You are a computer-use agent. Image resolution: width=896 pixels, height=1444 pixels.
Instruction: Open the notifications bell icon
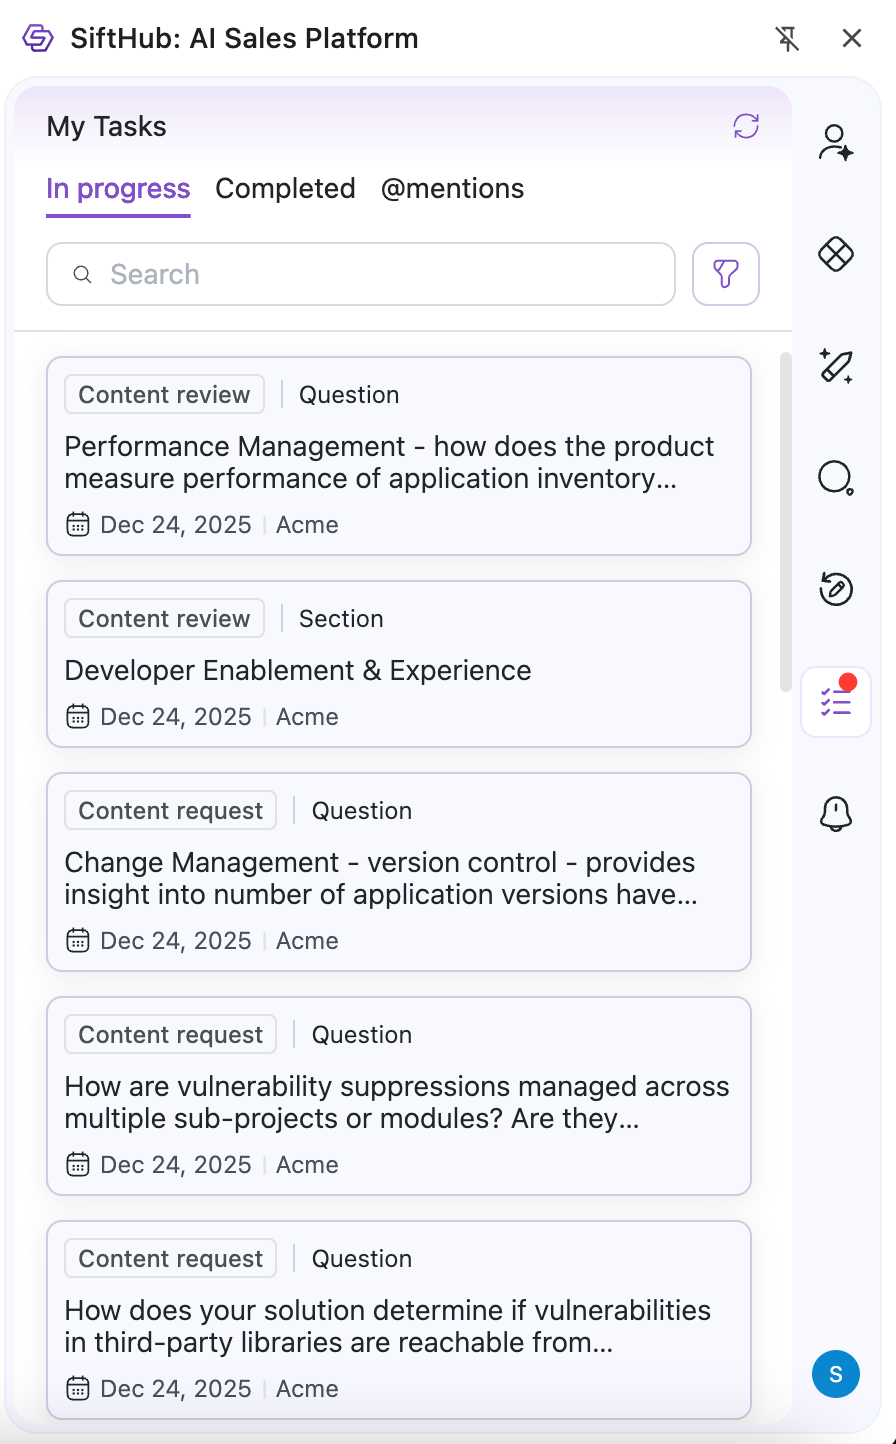pyautogui.click(x=835, y=814)
